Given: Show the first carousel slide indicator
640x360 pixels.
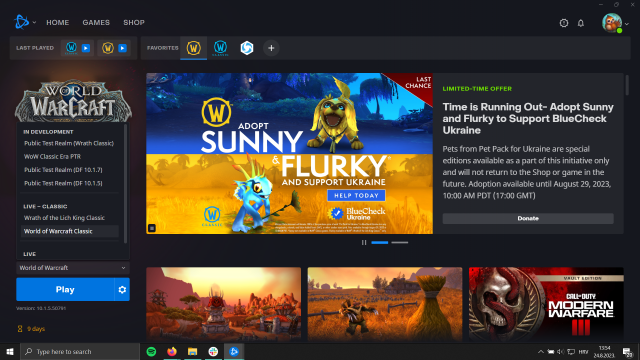Looking at the screenshot, I should (380, 242).
